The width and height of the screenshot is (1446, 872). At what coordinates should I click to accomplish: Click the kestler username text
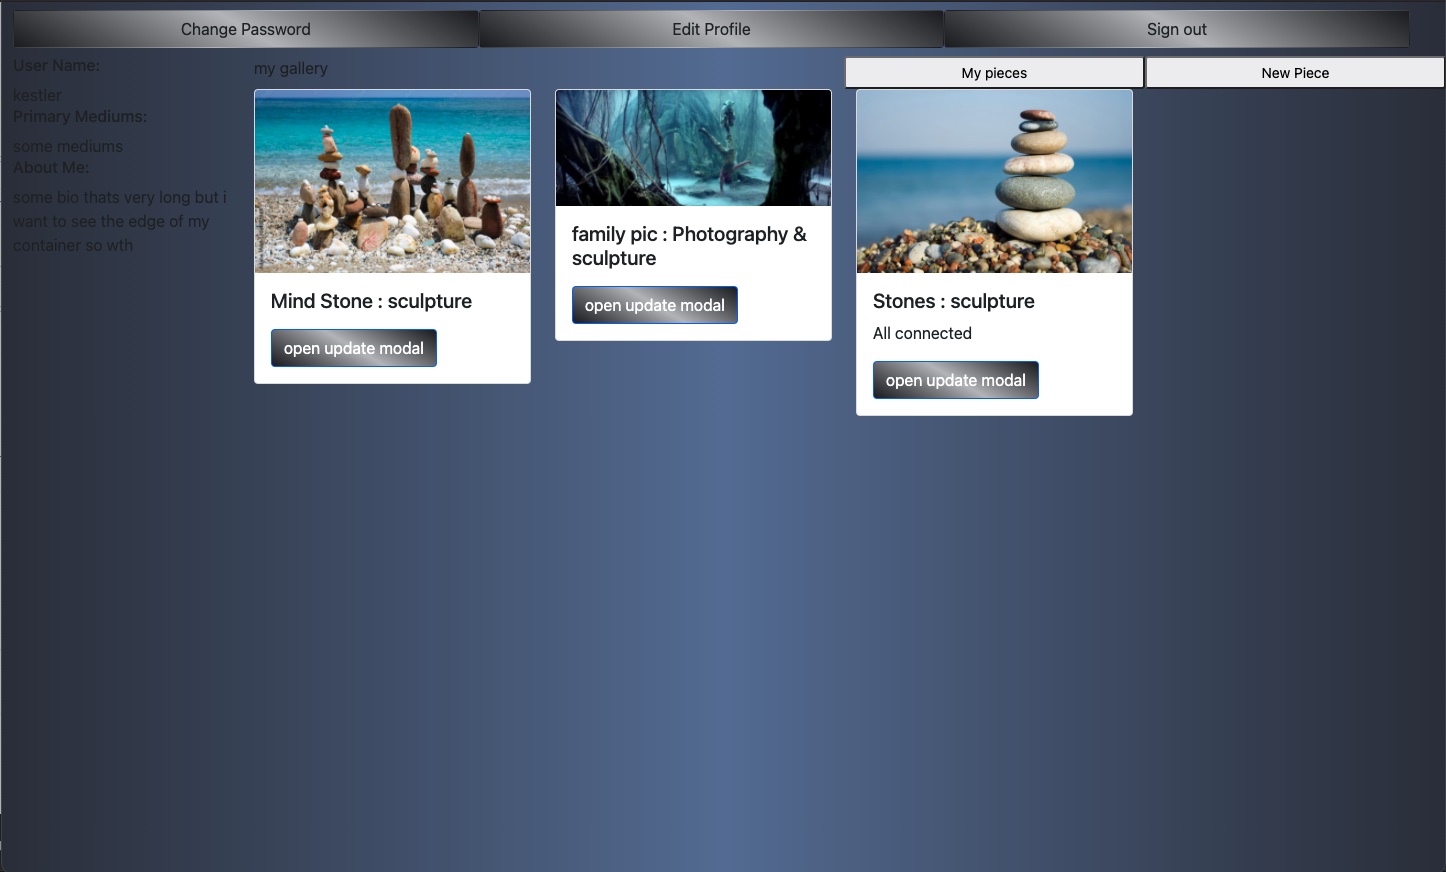(x=37, y=95)
